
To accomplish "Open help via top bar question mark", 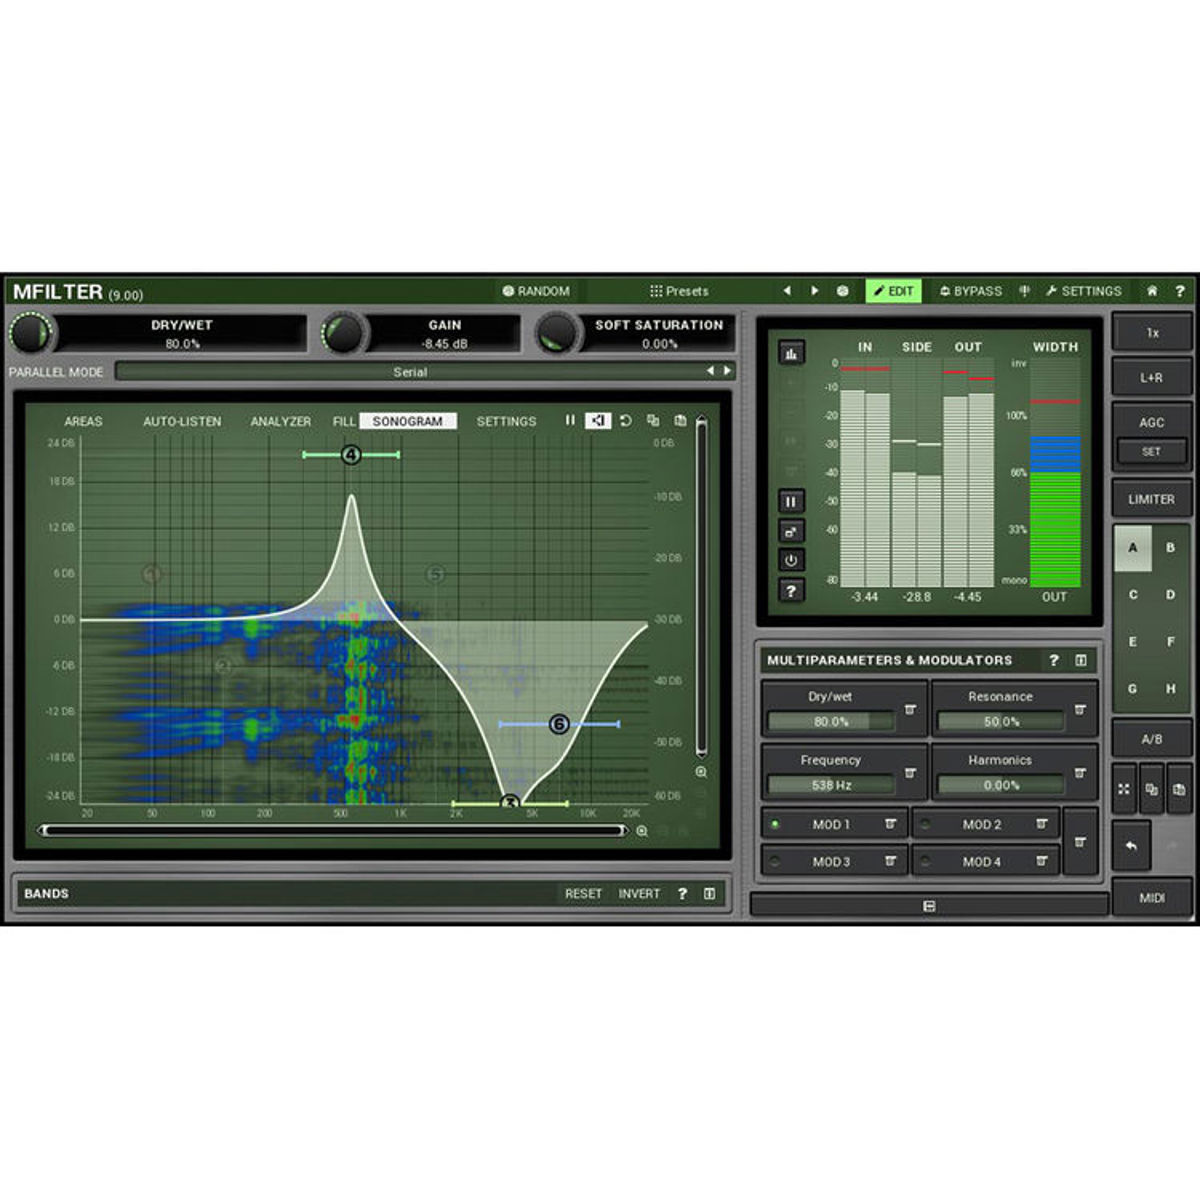I will tap(1180, 291).
